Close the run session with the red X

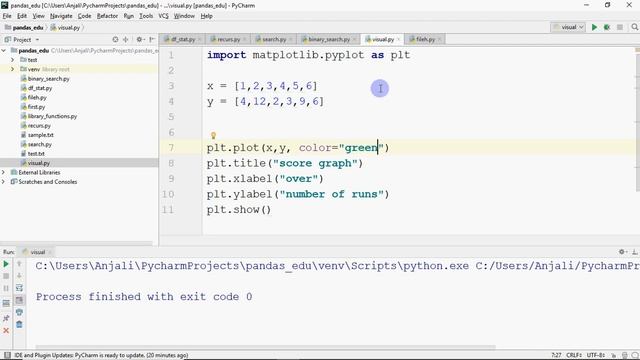[x=6, y=330]
